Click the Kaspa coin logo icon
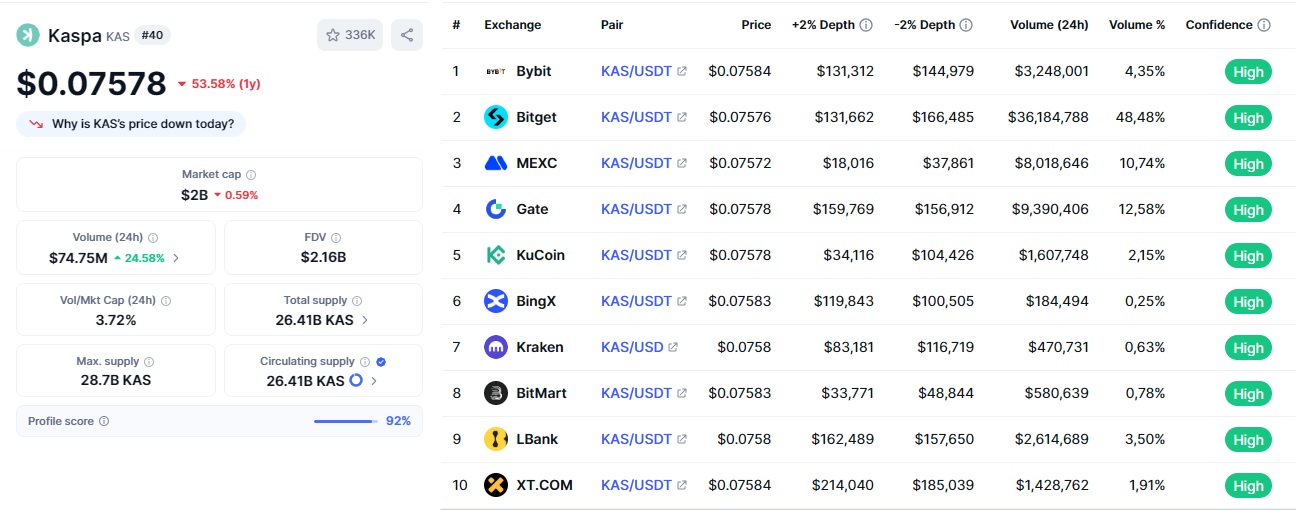The image size is (1303, 516). [28, 36]
